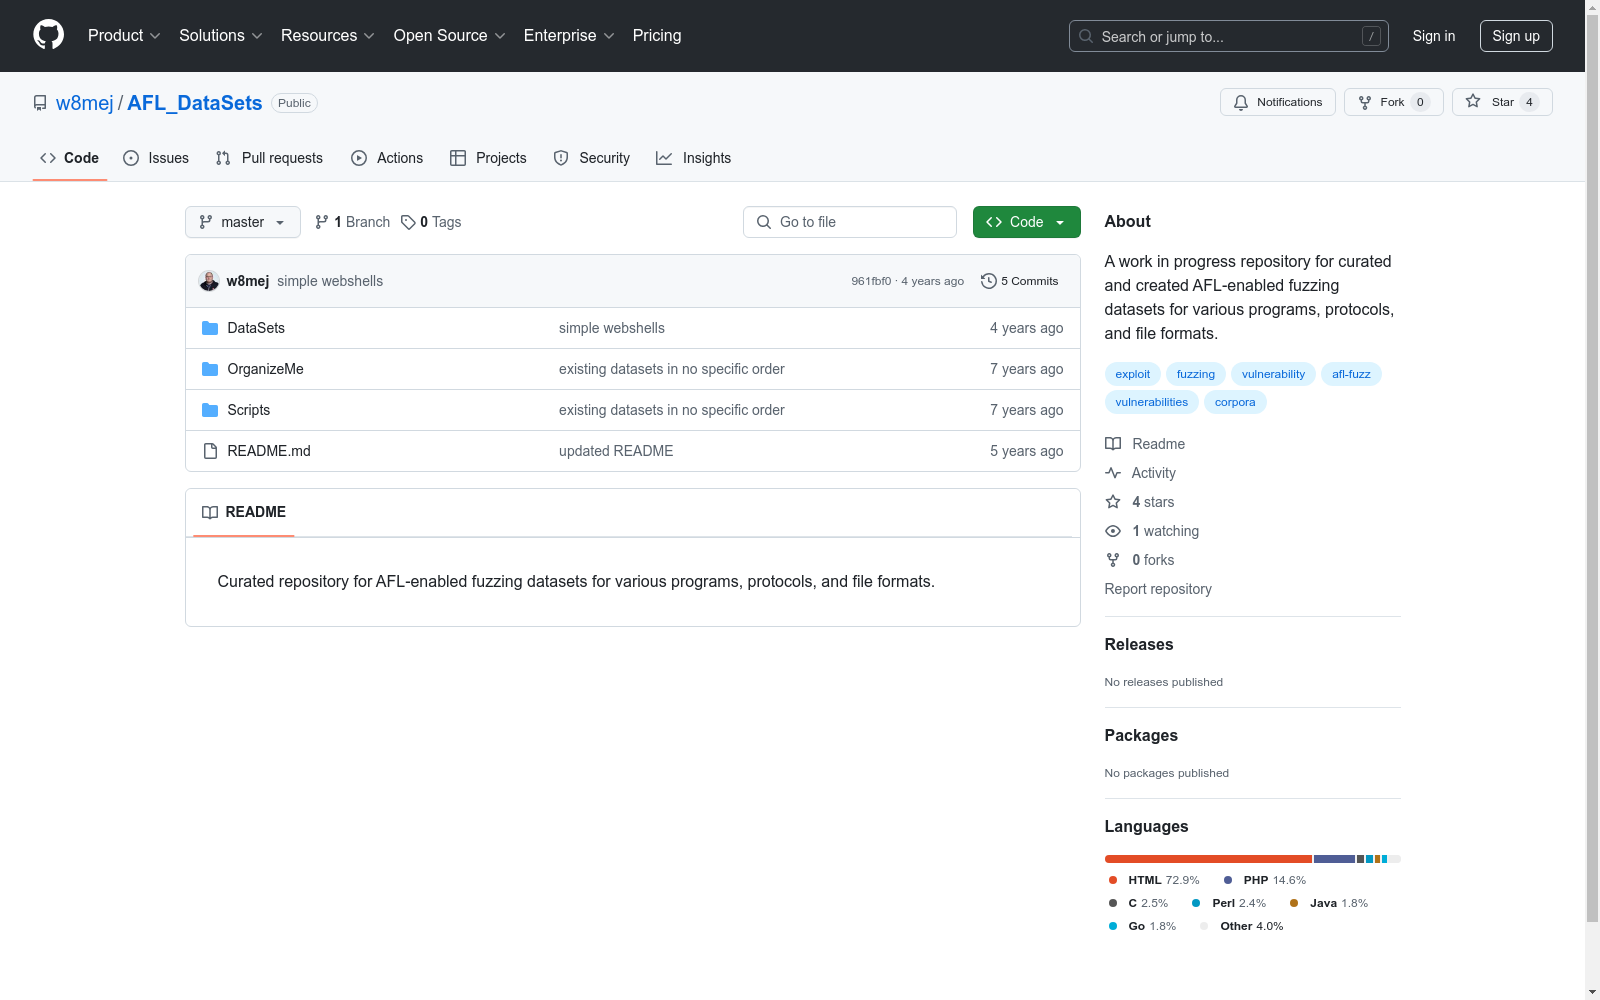Click the book icon in the README header
Viewport: 1600px width, 1000px height.
pyautogui.click(x=210, y=512)
